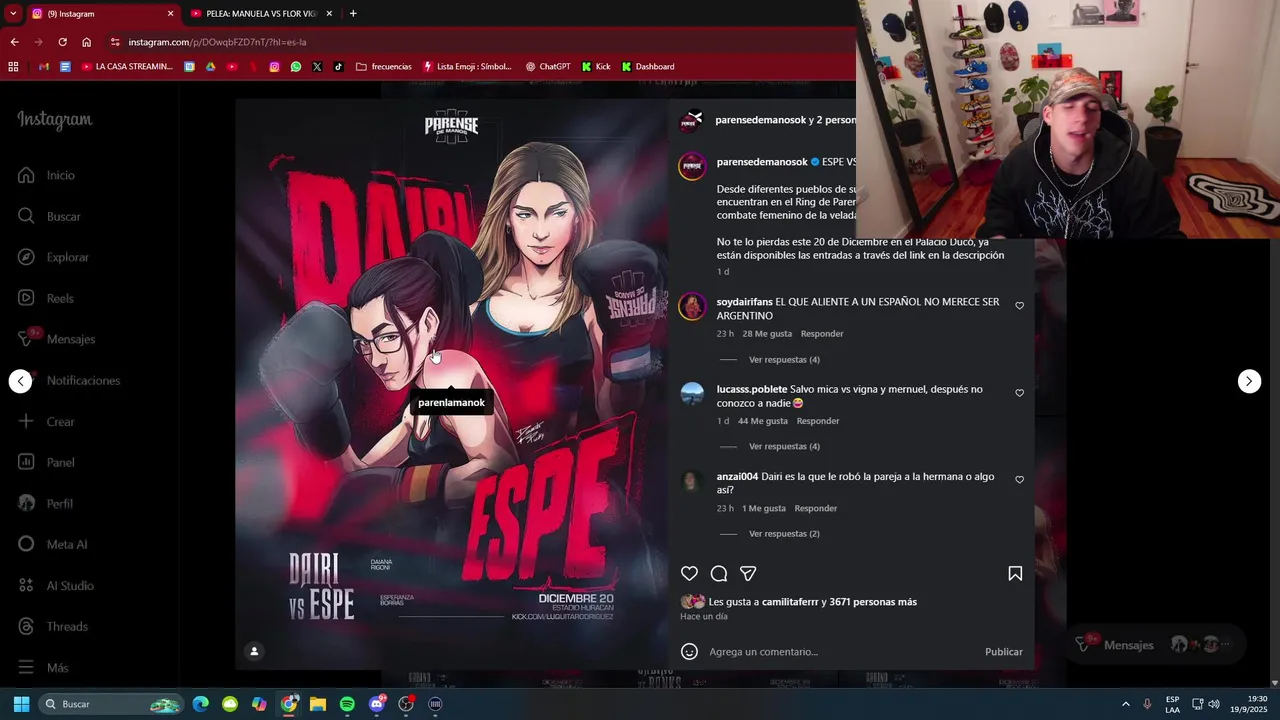Open Explorar in Instagram sidebar
Image resolution: width=1280 pixels, height=720 pixels.
[x=54, y=257]
